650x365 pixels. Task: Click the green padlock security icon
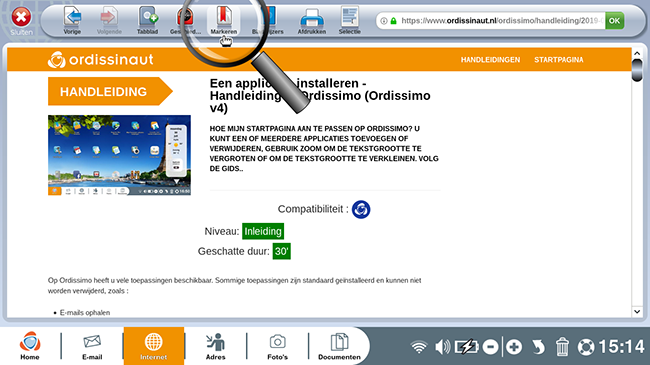pos(393,21)
